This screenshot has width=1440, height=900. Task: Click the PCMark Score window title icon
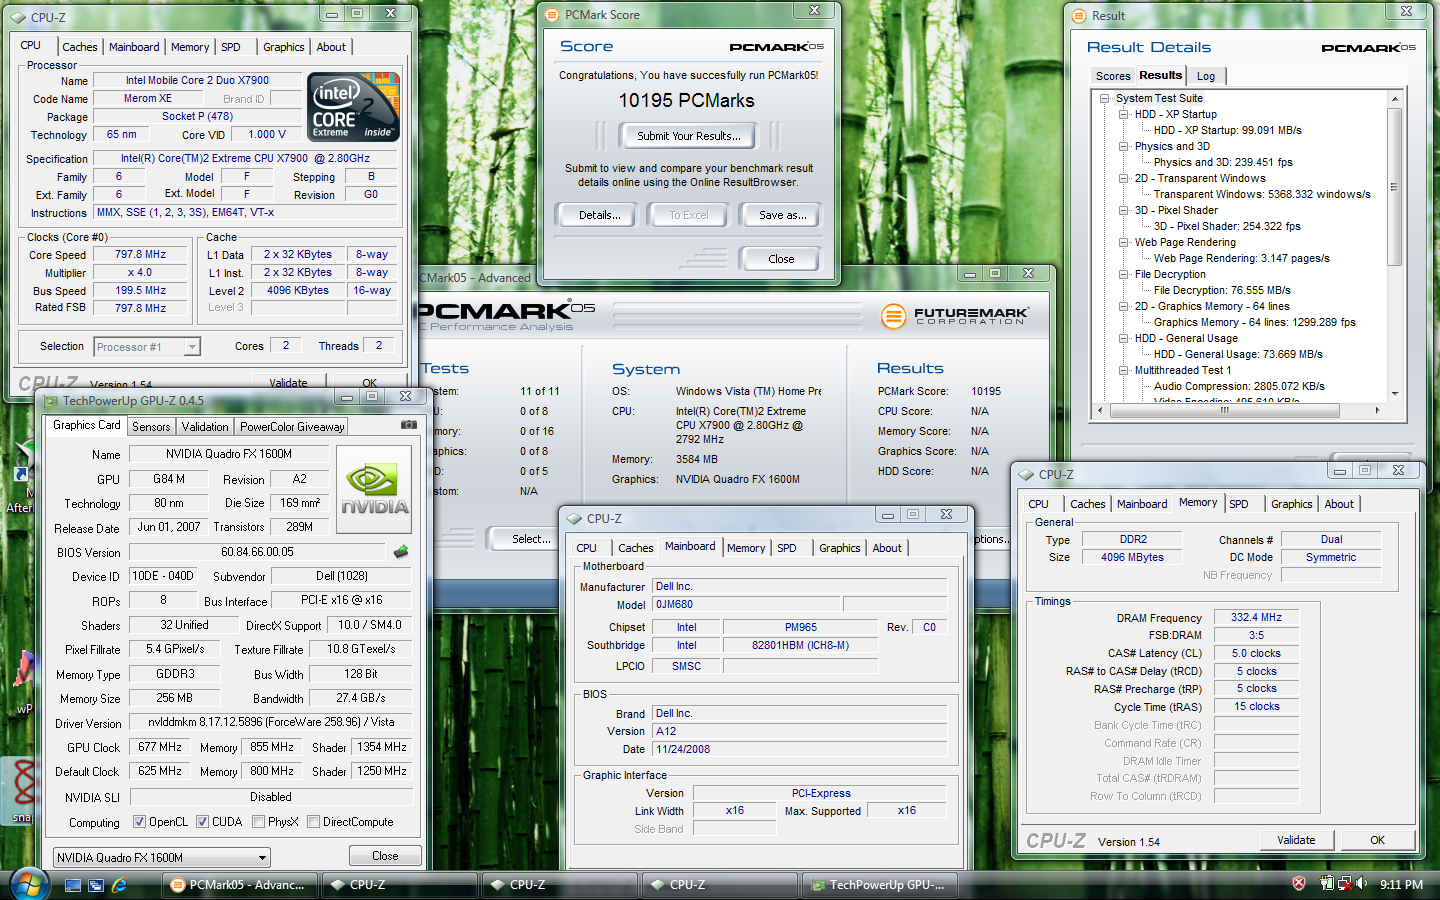point(552,15)
